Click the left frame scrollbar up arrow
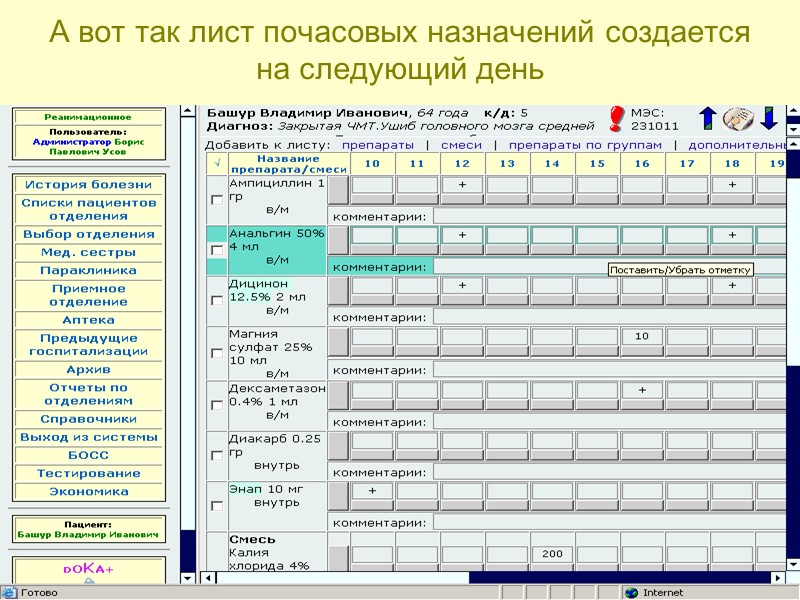This screenshot has height=600, width=800. [188, 111]
